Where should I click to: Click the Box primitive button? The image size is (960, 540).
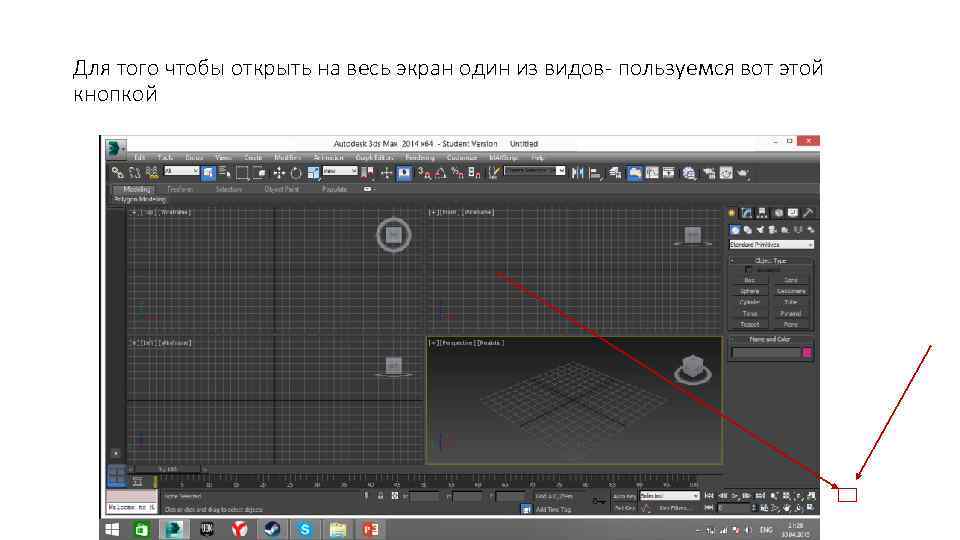tap(750, 280)
